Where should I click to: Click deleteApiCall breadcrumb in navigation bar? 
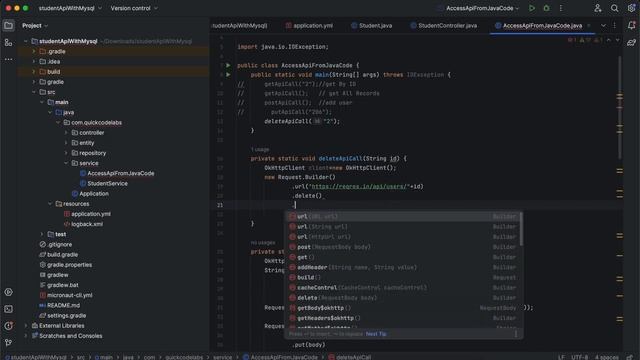[349, 357]
